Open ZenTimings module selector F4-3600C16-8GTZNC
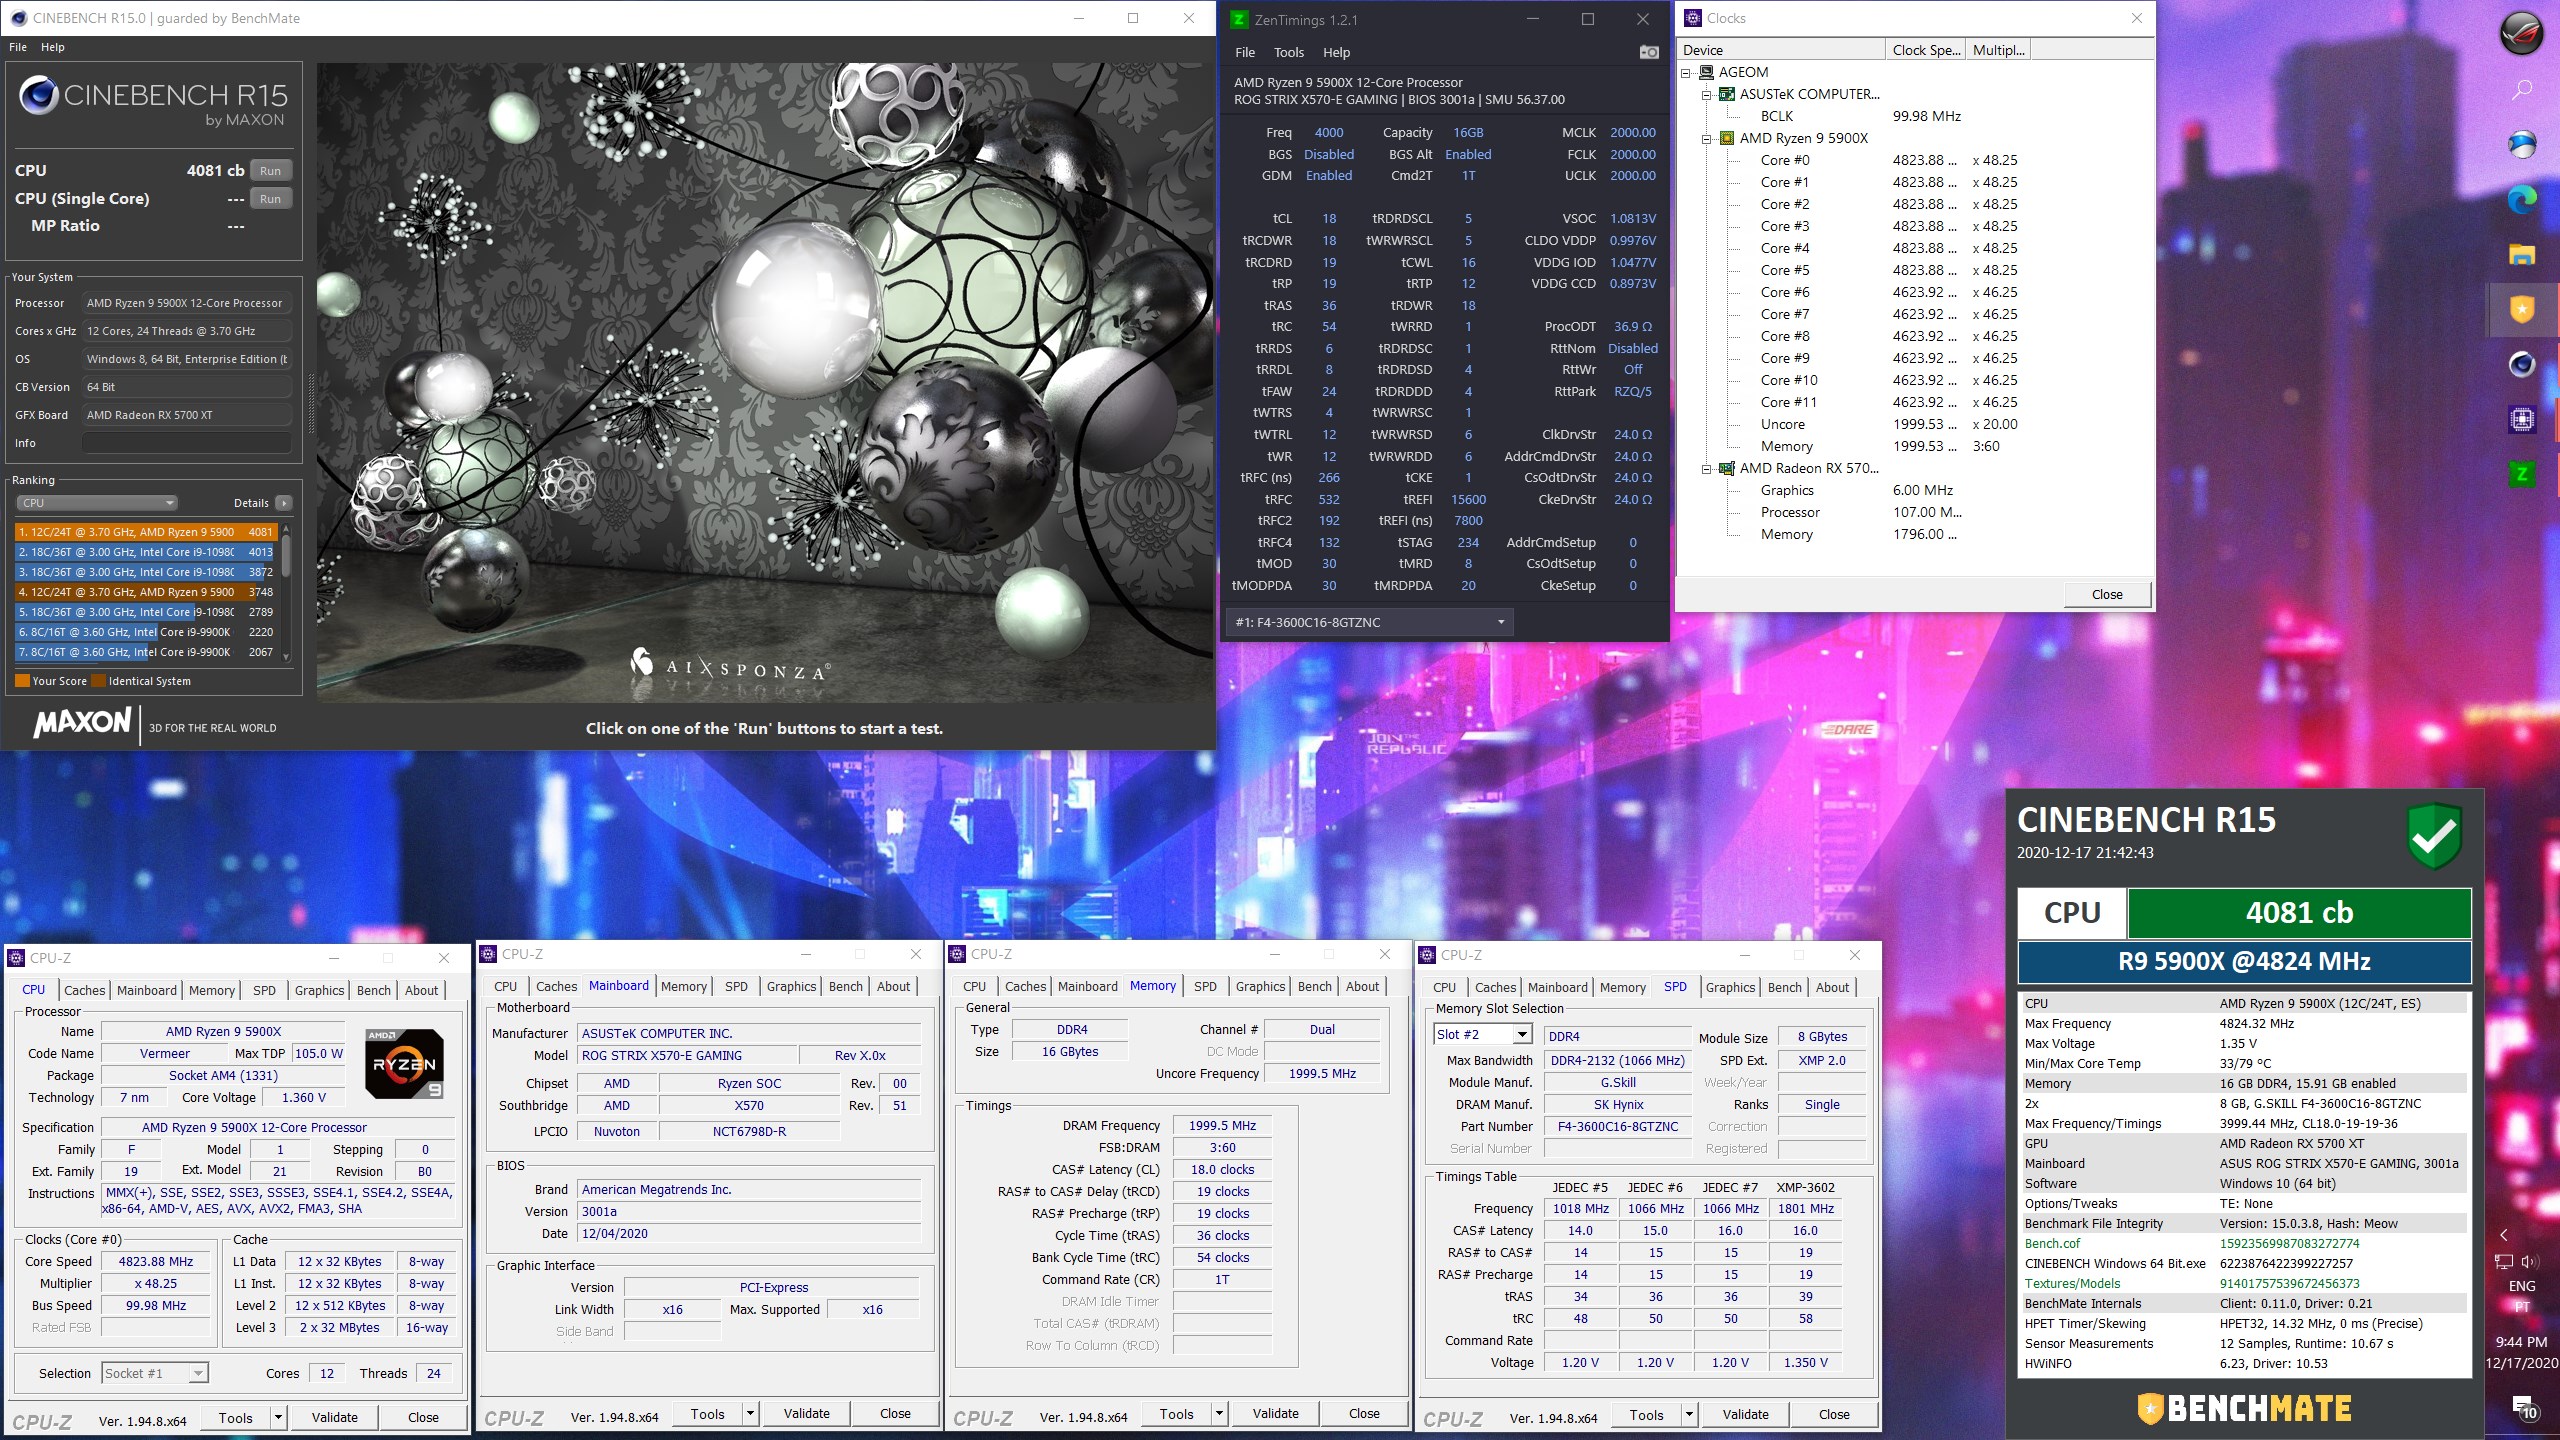The width and height of the screenshot is (2560, 1440). (1368, 622)
